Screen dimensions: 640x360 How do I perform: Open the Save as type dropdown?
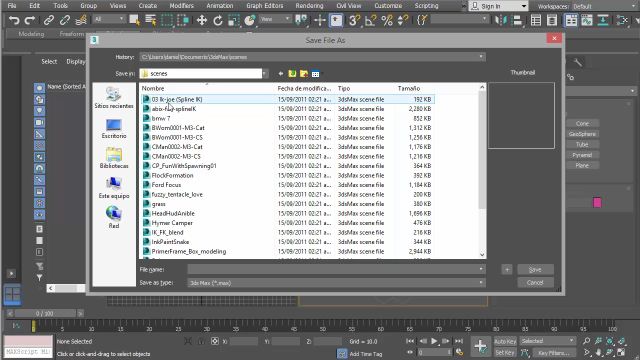pyautogui.click(x=336, y=282)
